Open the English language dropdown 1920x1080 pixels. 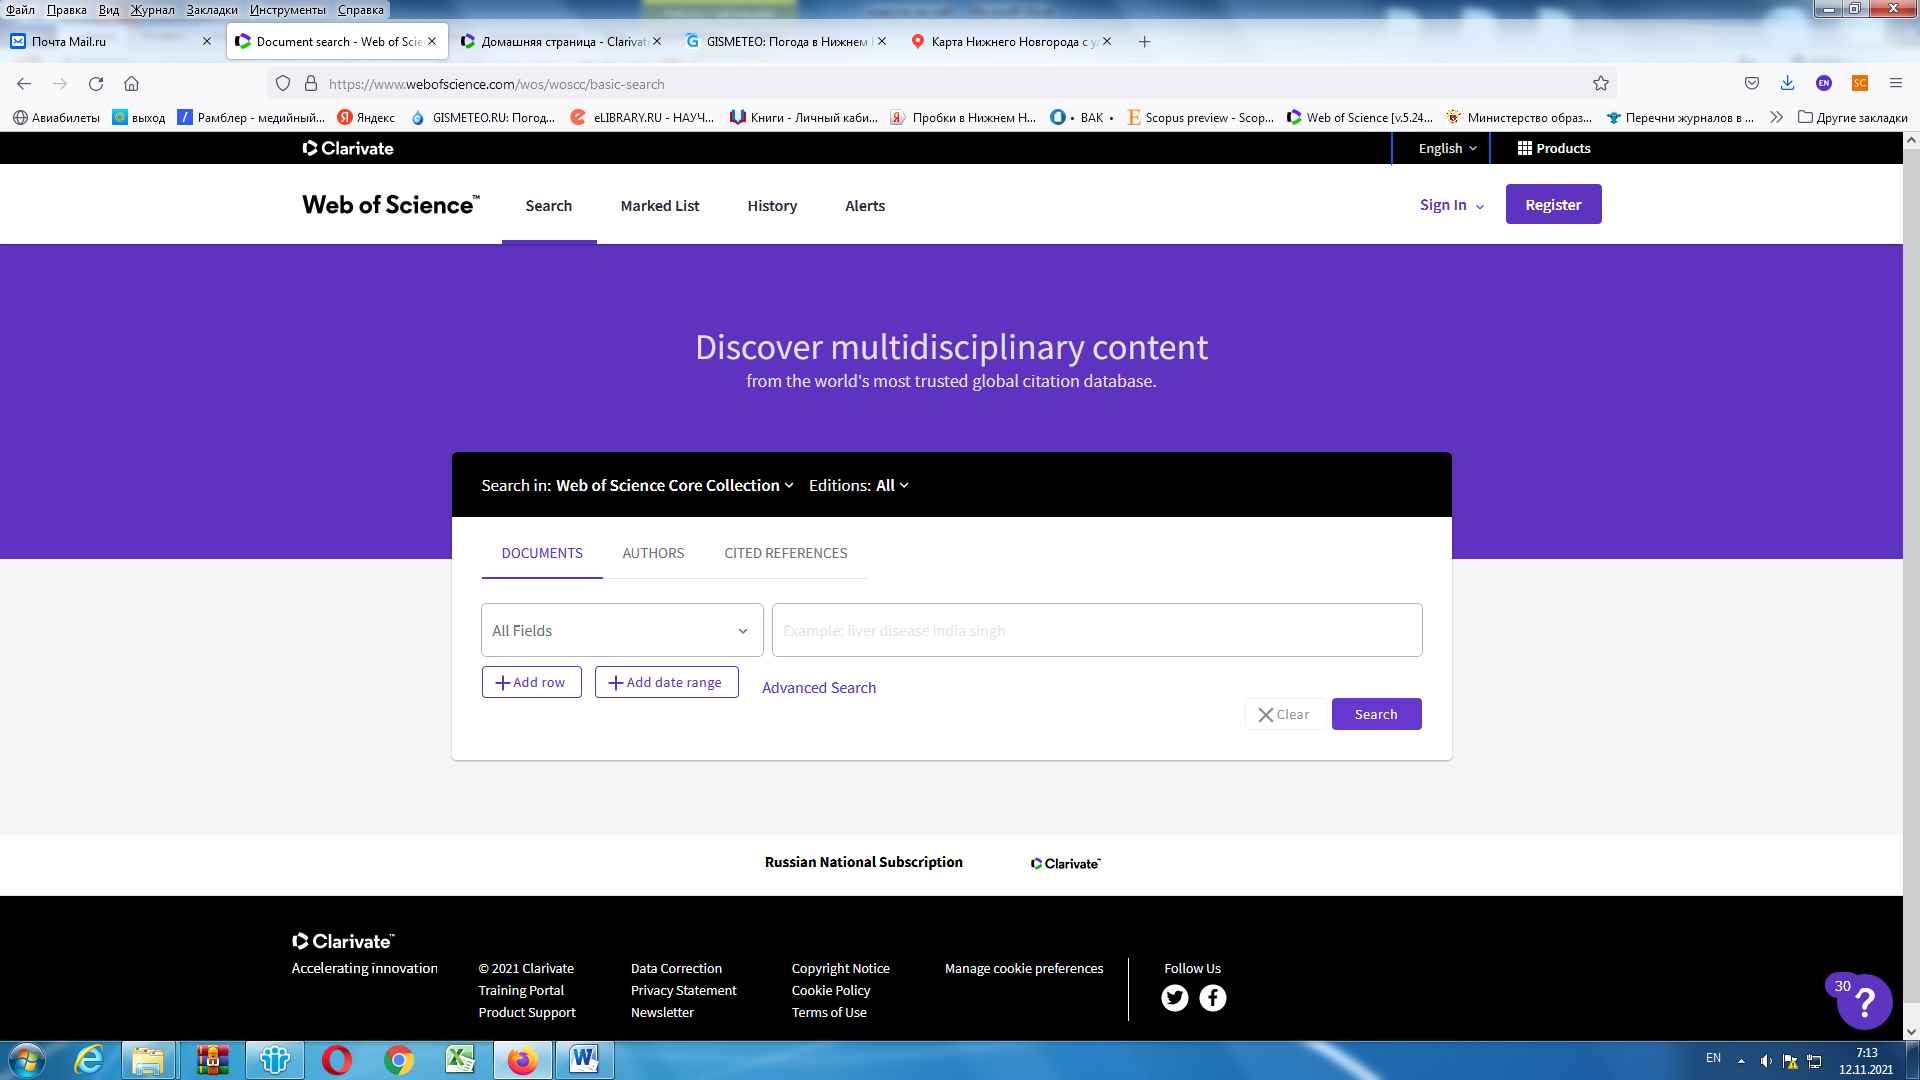click(1447, 148)
